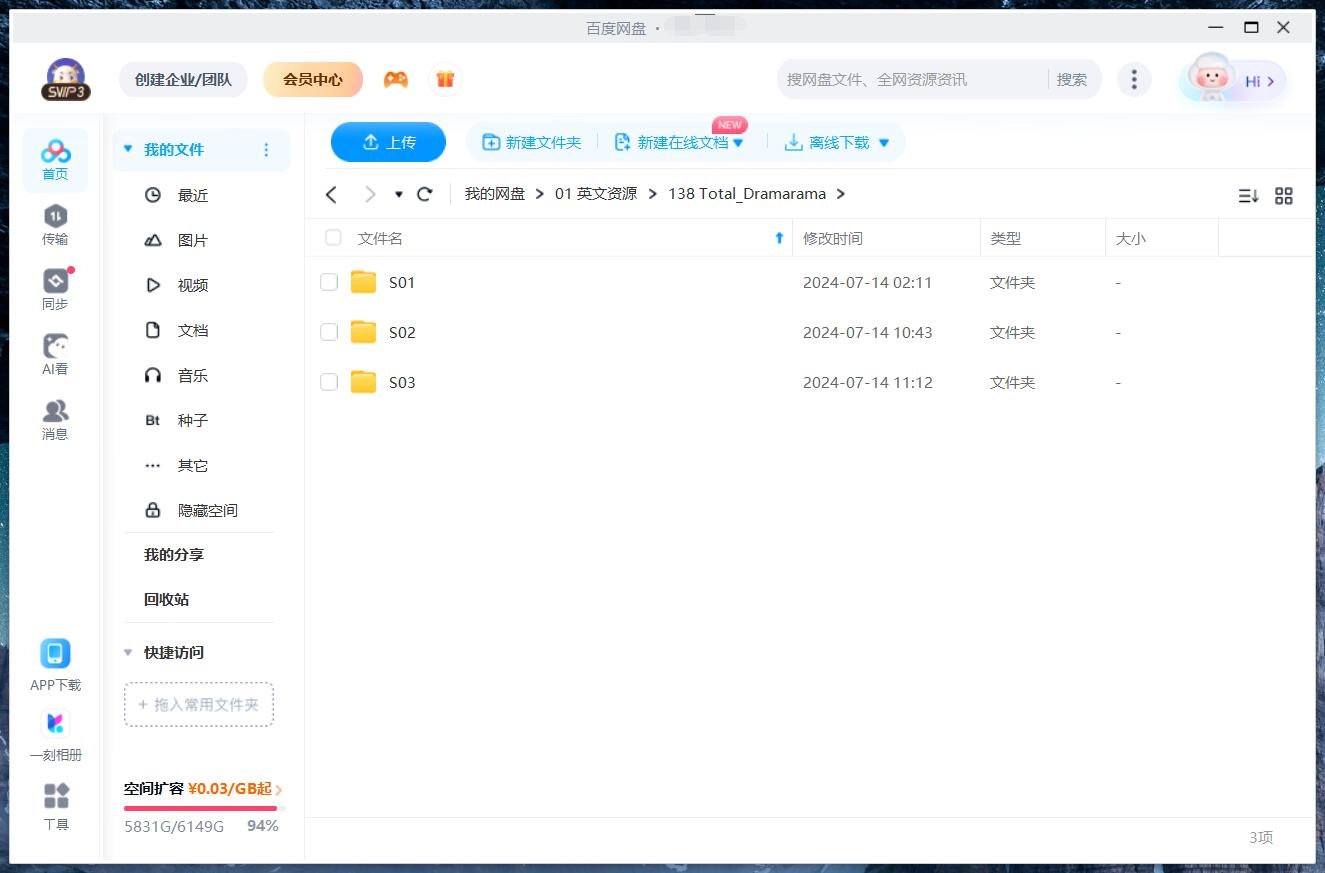This screenshot has width=1325, height=873.
Task: Select the checkbox for folder S01
Action: (x=329, y=282)
